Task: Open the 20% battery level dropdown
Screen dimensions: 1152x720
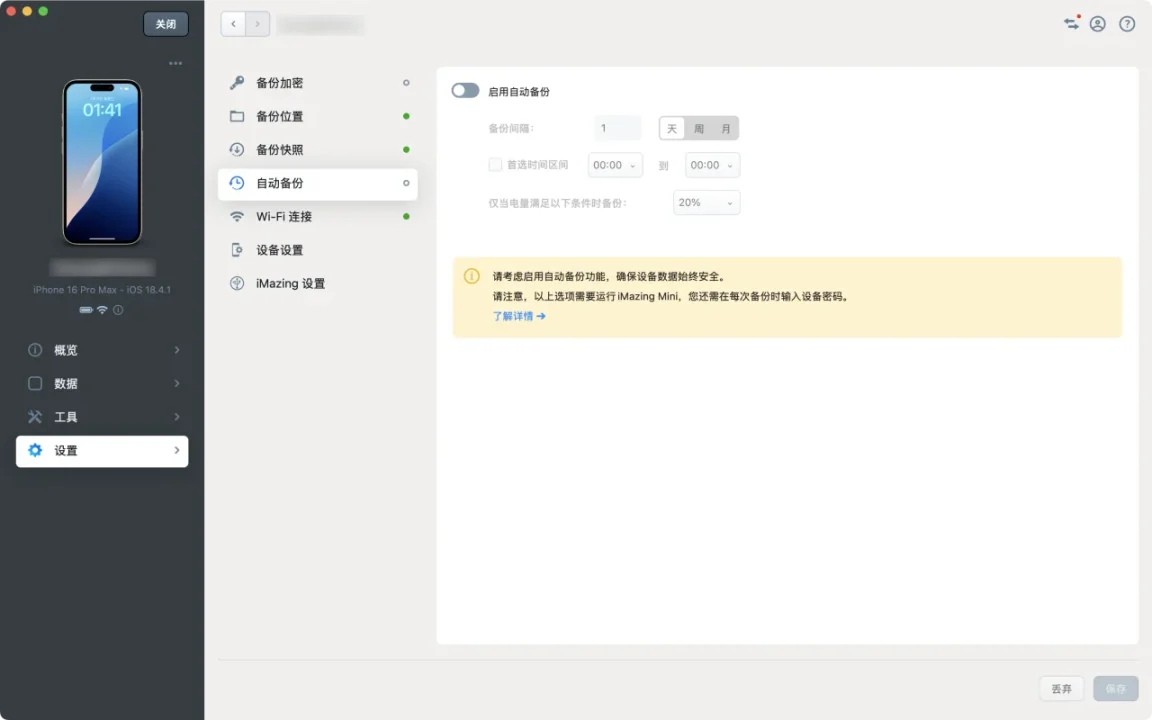Action: tap(706, 203)
